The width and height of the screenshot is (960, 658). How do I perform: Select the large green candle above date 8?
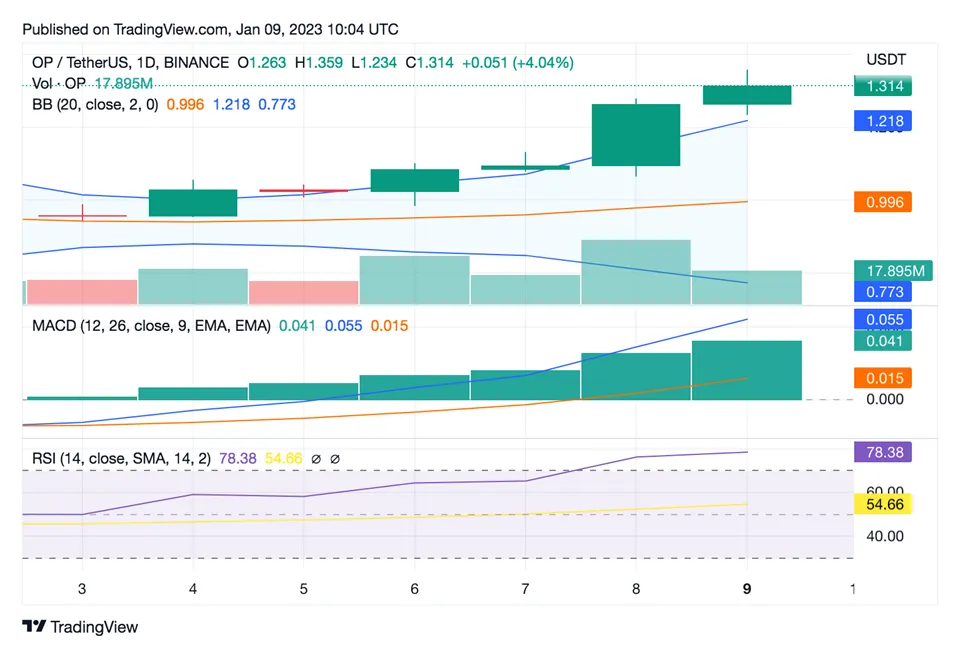click(x=636, y=135)
